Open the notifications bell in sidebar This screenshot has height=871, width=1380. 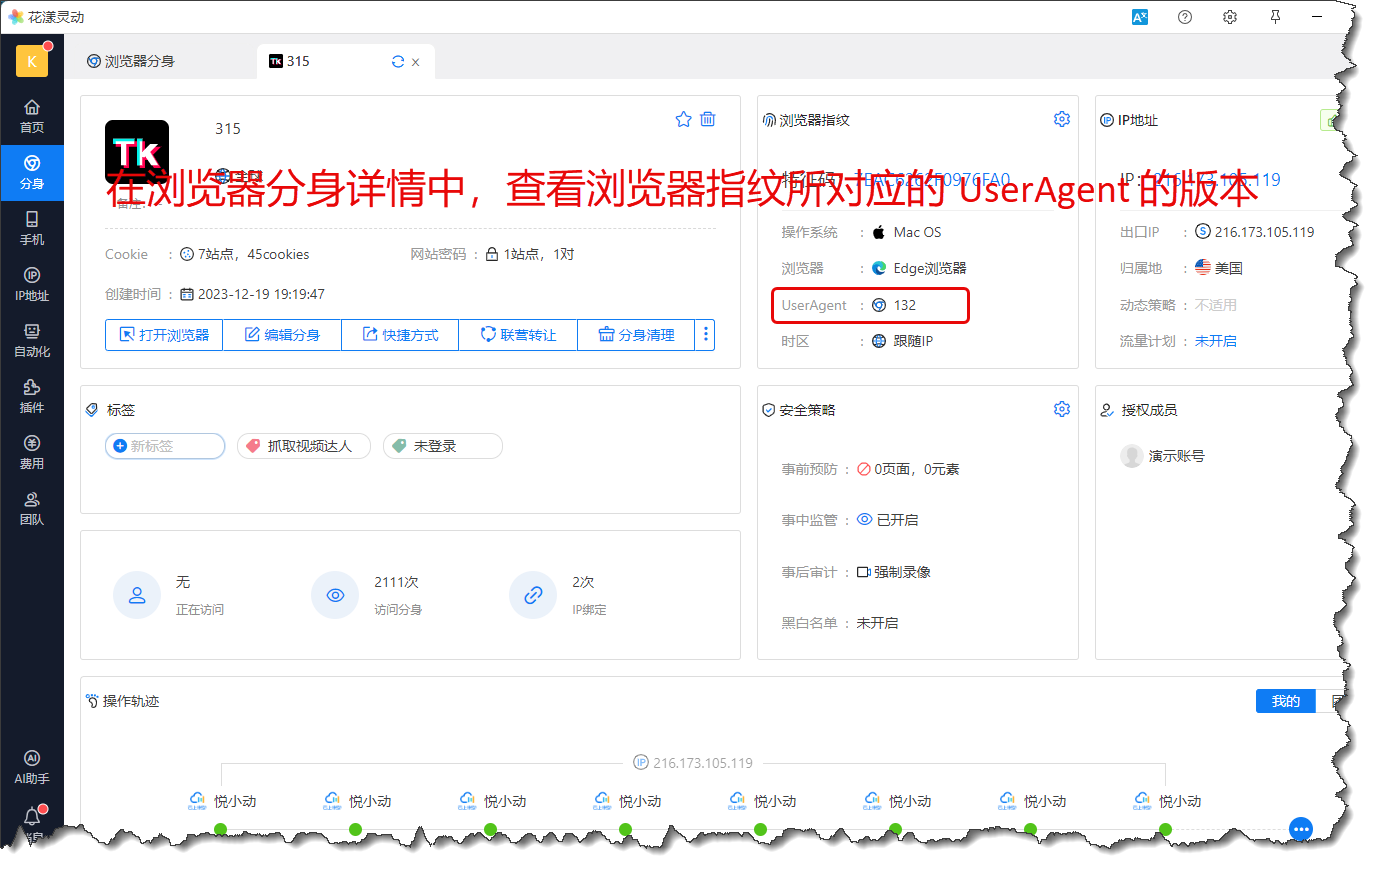[x=32, y=817]
